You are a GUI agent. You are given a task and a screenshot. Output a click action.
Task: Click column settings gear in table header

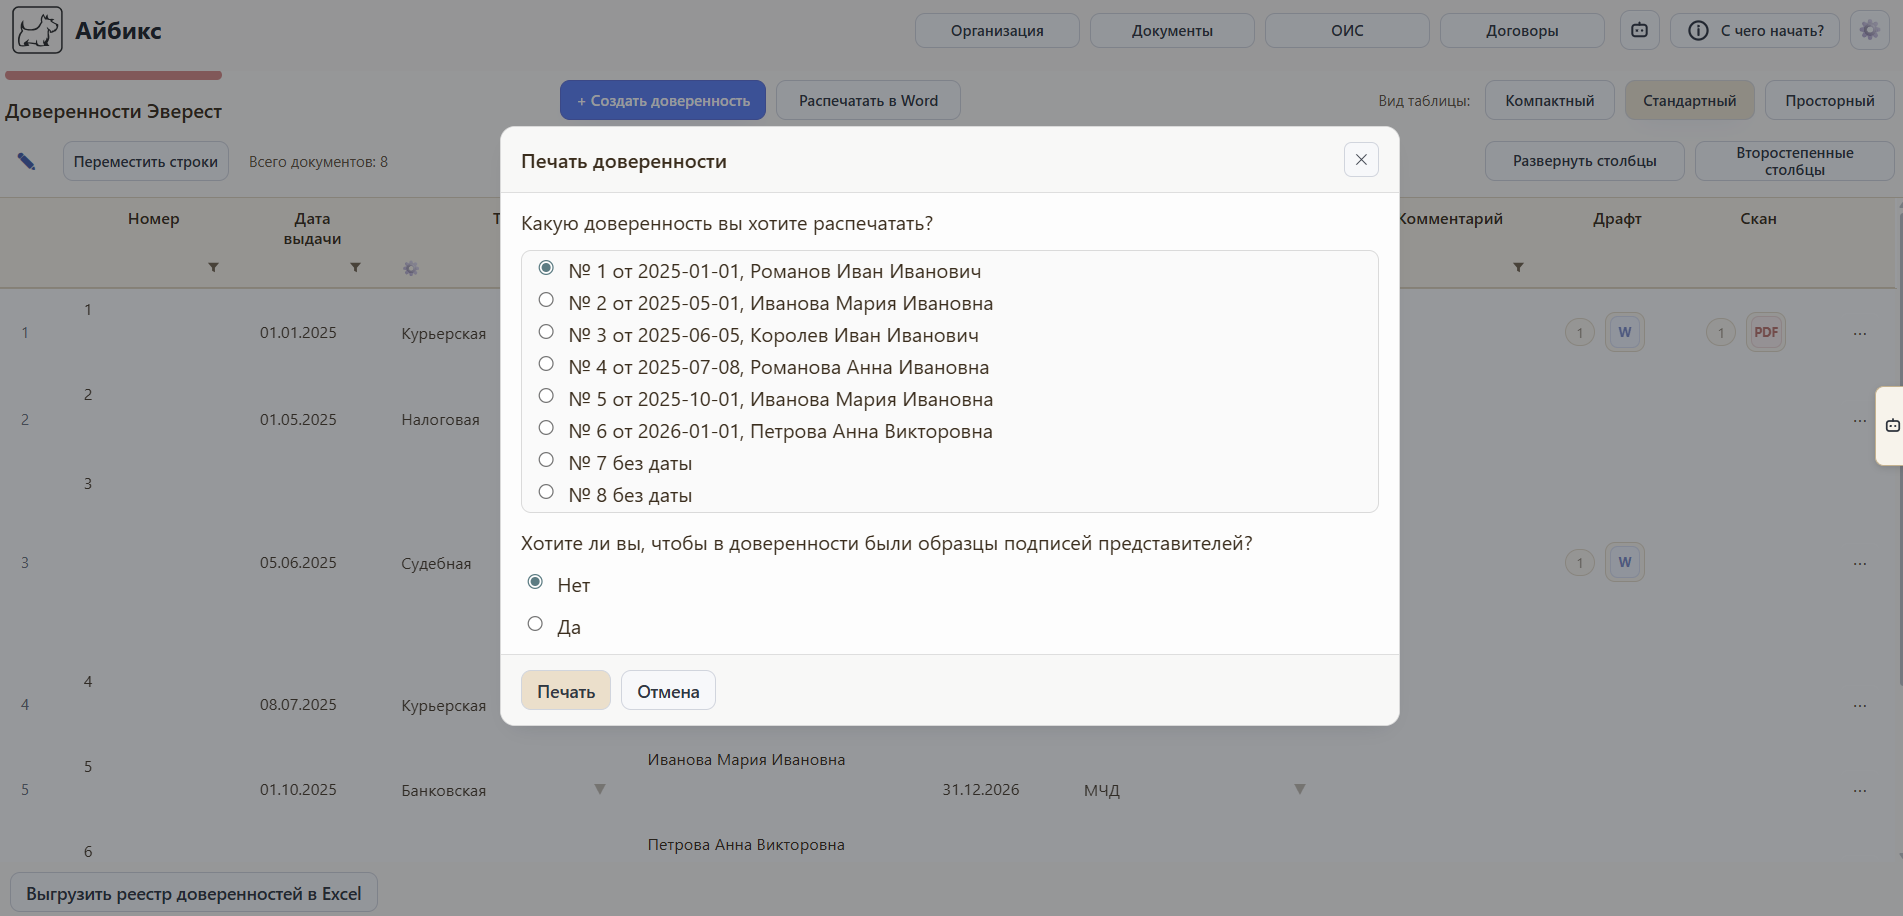[x=411, y=268]
